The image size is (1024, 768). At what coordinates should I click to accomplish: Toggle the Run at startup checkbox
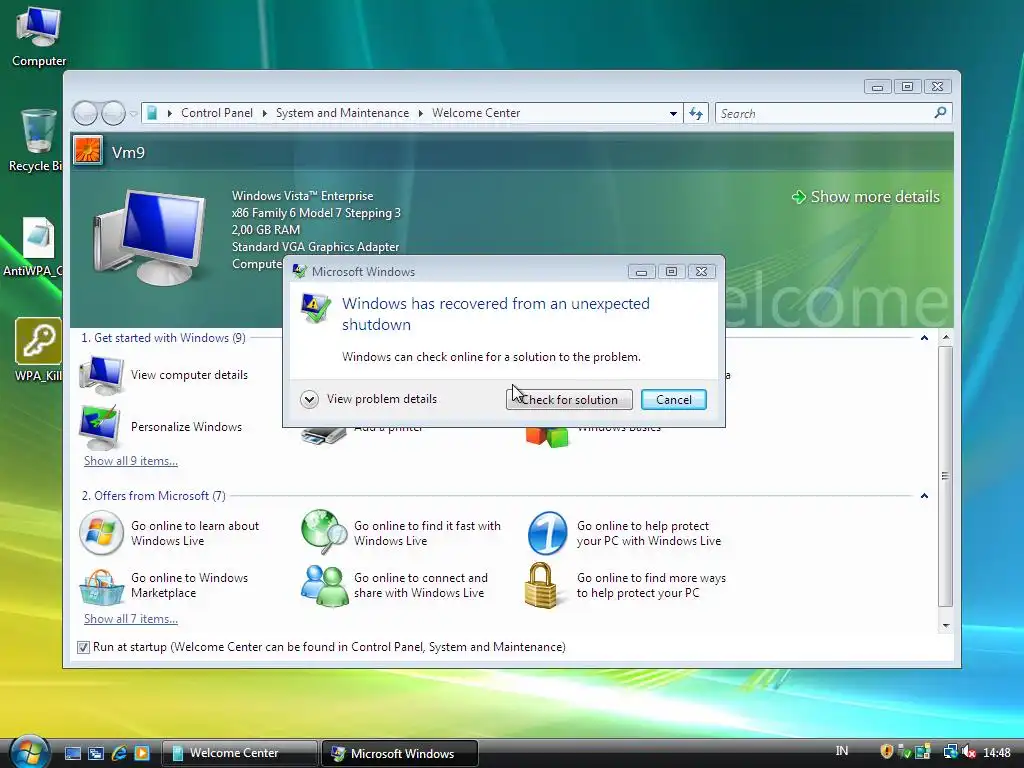(x=83, y=647)
